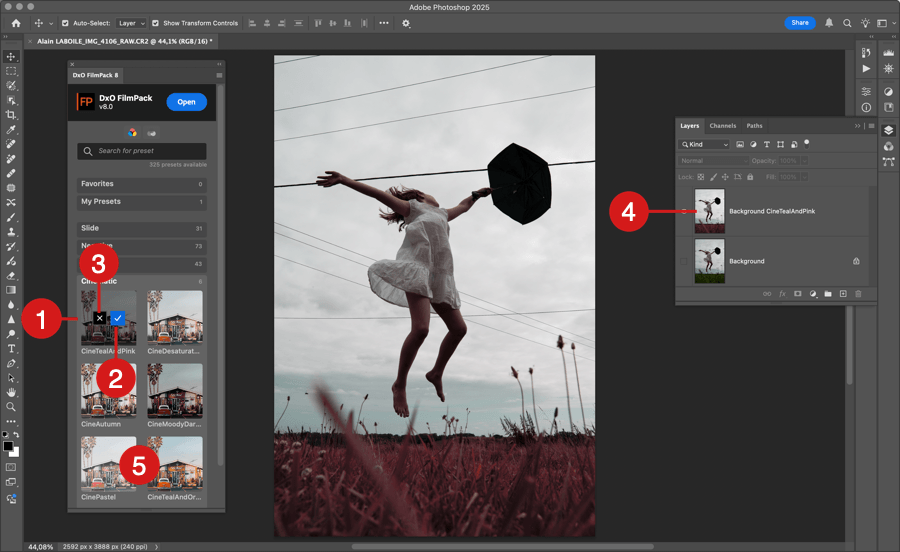Open the Auto-Select Layer dropdown
This screenshot has height=552, width=900.
point(131,23)
